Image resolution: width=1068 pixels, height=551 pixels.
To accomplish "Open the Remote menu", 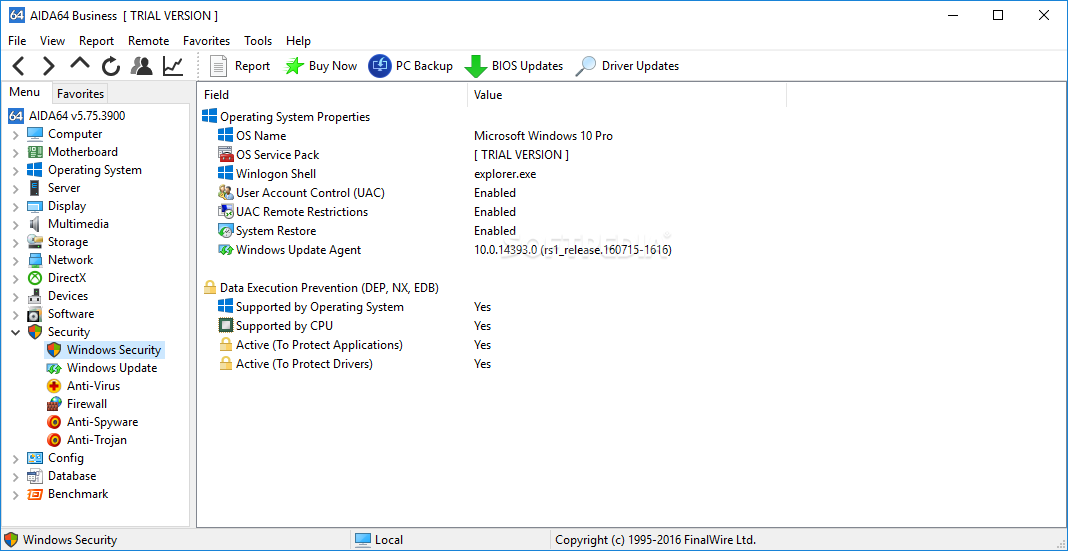I will coord(148,41).
